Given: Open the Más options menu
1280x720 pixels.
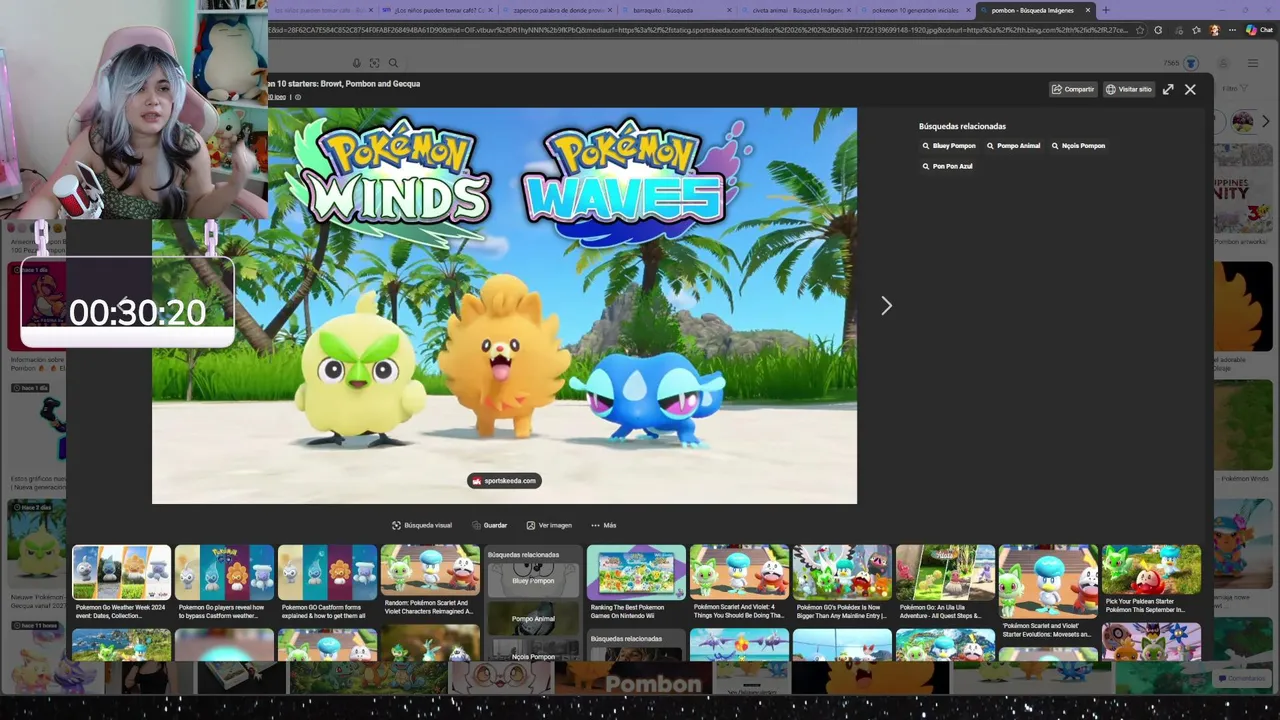Looking at the screenshot, I should tap(603, 525).
